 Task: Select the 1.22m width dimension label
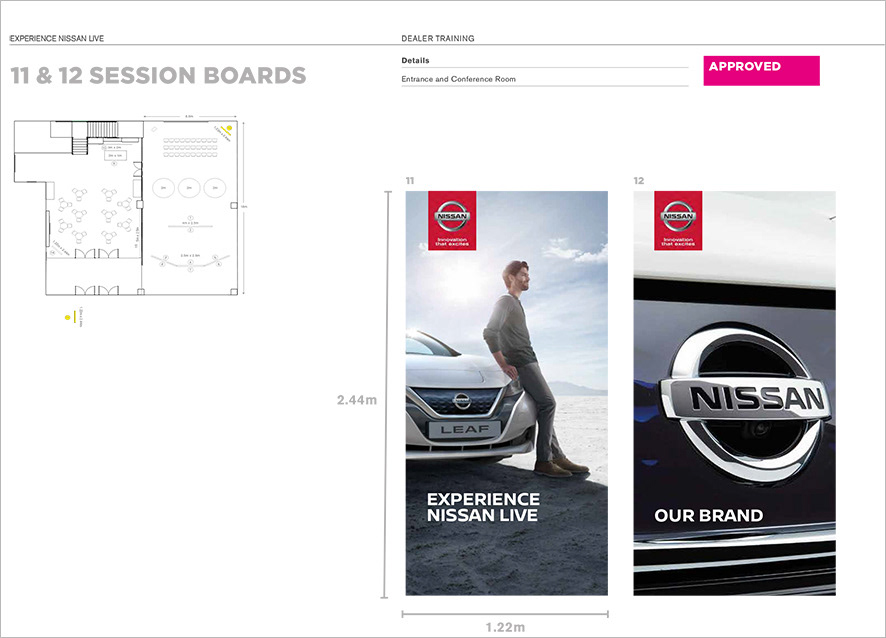(x=507, y=627)
